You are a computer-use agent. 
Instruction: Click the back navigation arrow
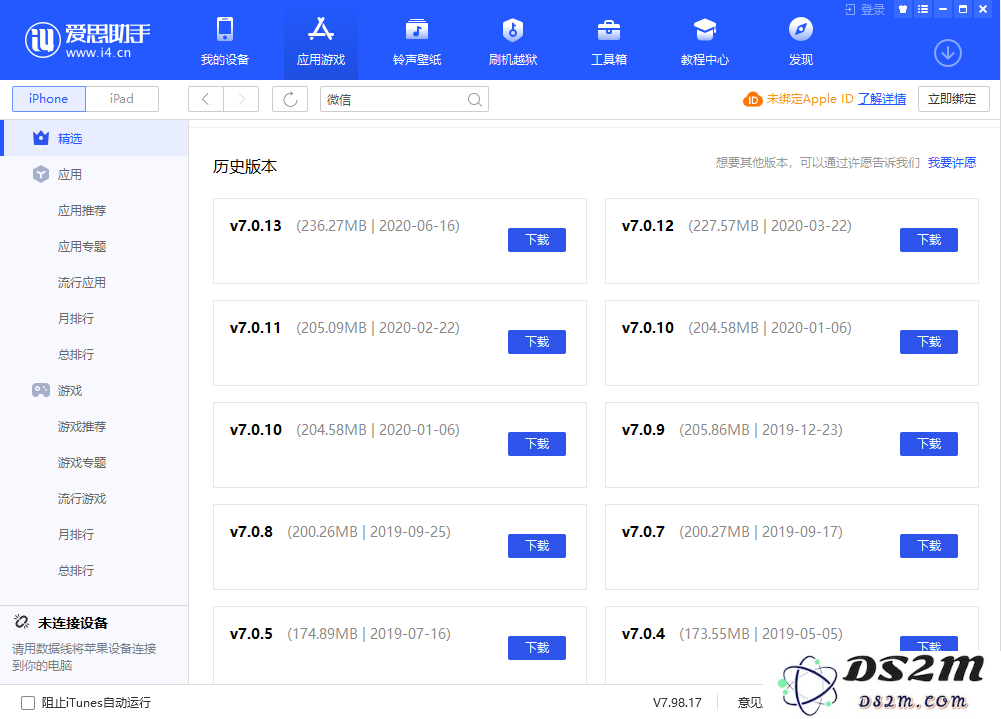[206, 99]
